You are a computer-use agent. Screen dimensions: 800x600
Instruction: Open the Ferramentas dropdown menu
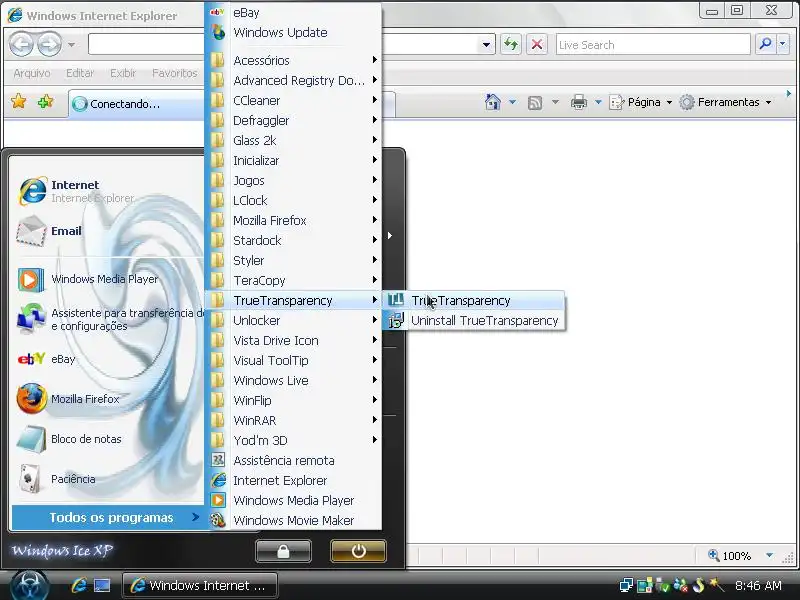pos(726,102)
